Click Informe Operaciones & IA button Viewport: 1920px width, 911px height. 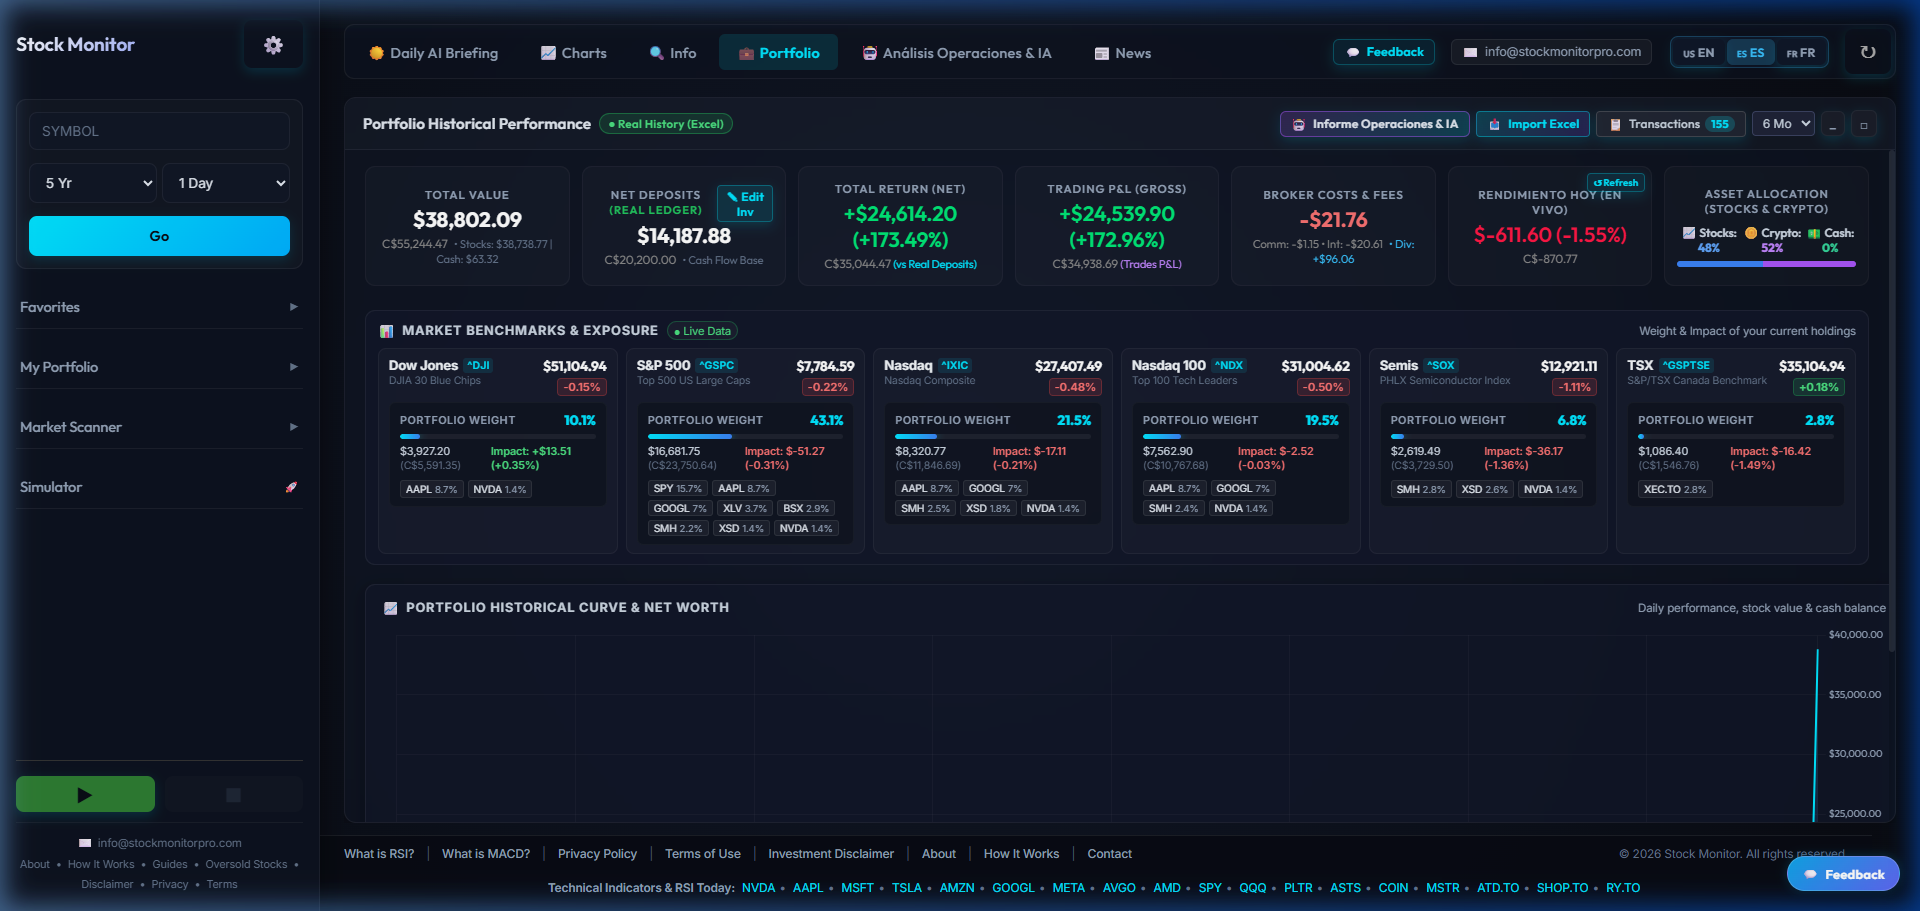1374,124
